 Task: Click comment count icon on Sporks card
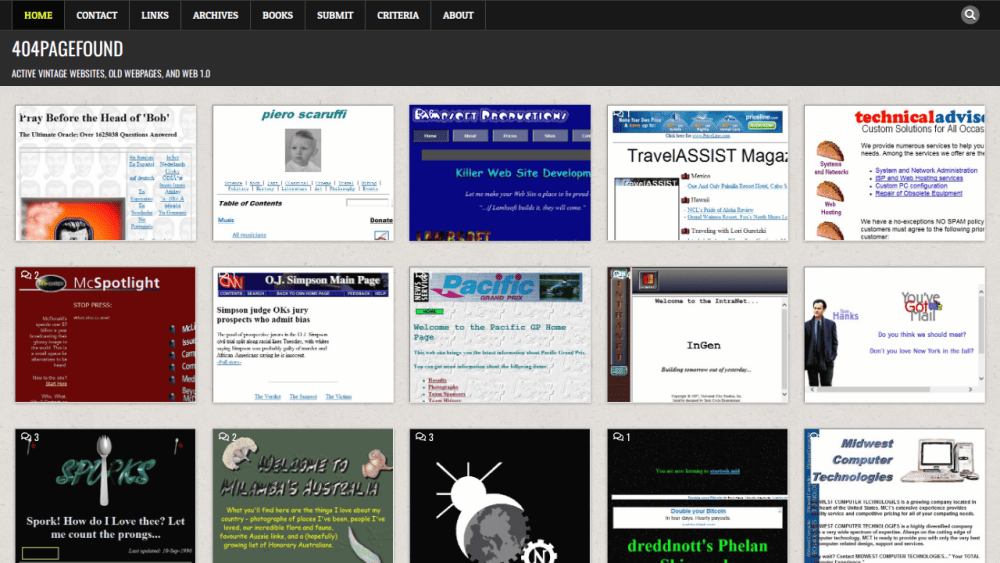(29, 437)
